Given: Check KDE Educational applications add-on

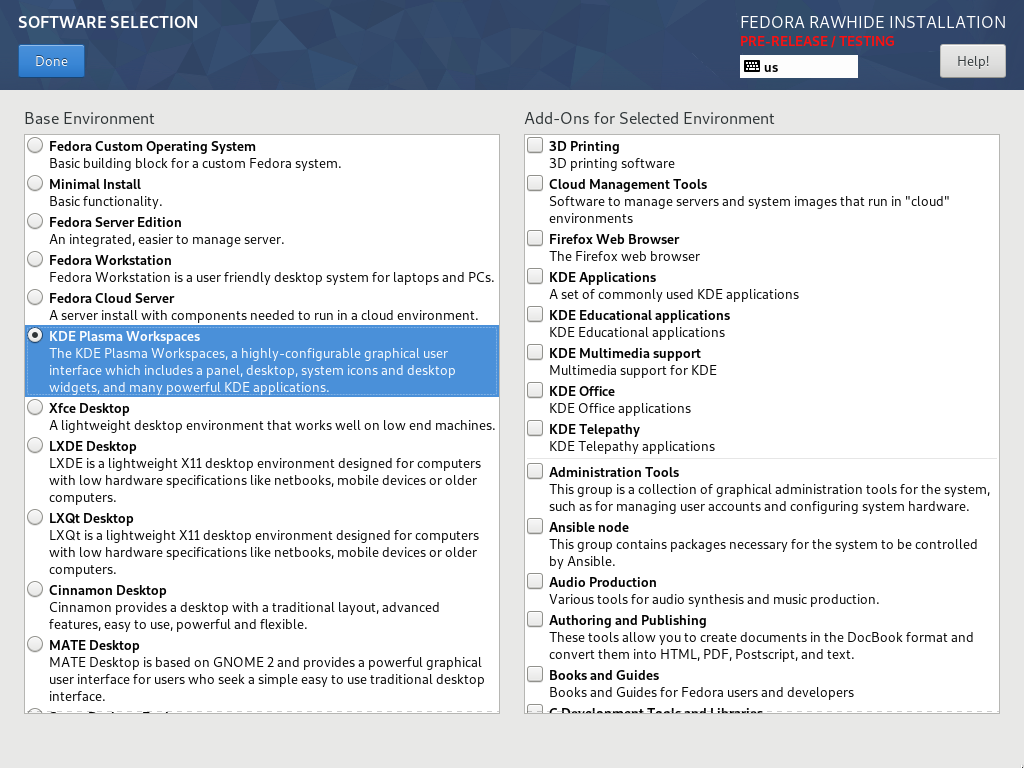Looking at the screenshot, I should tap(535, 314).
